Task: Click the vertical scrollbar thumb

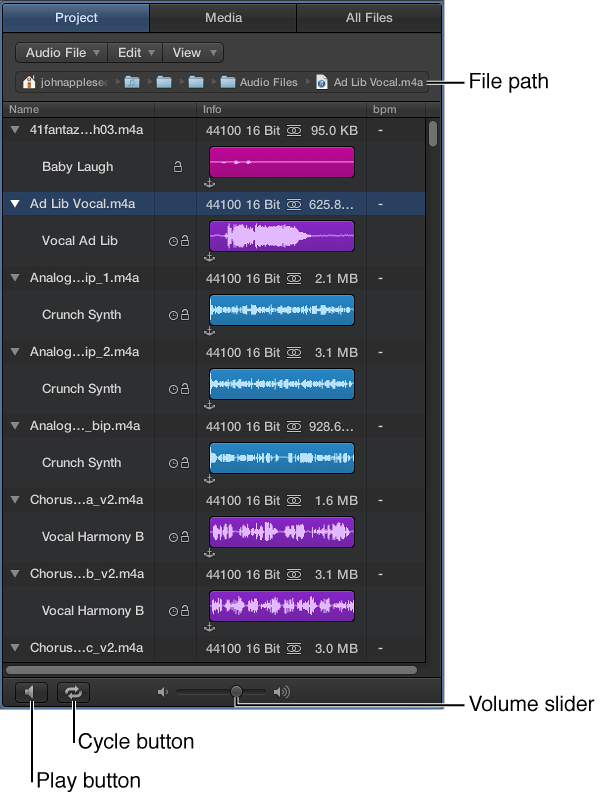Action: [x=433, y=134]
